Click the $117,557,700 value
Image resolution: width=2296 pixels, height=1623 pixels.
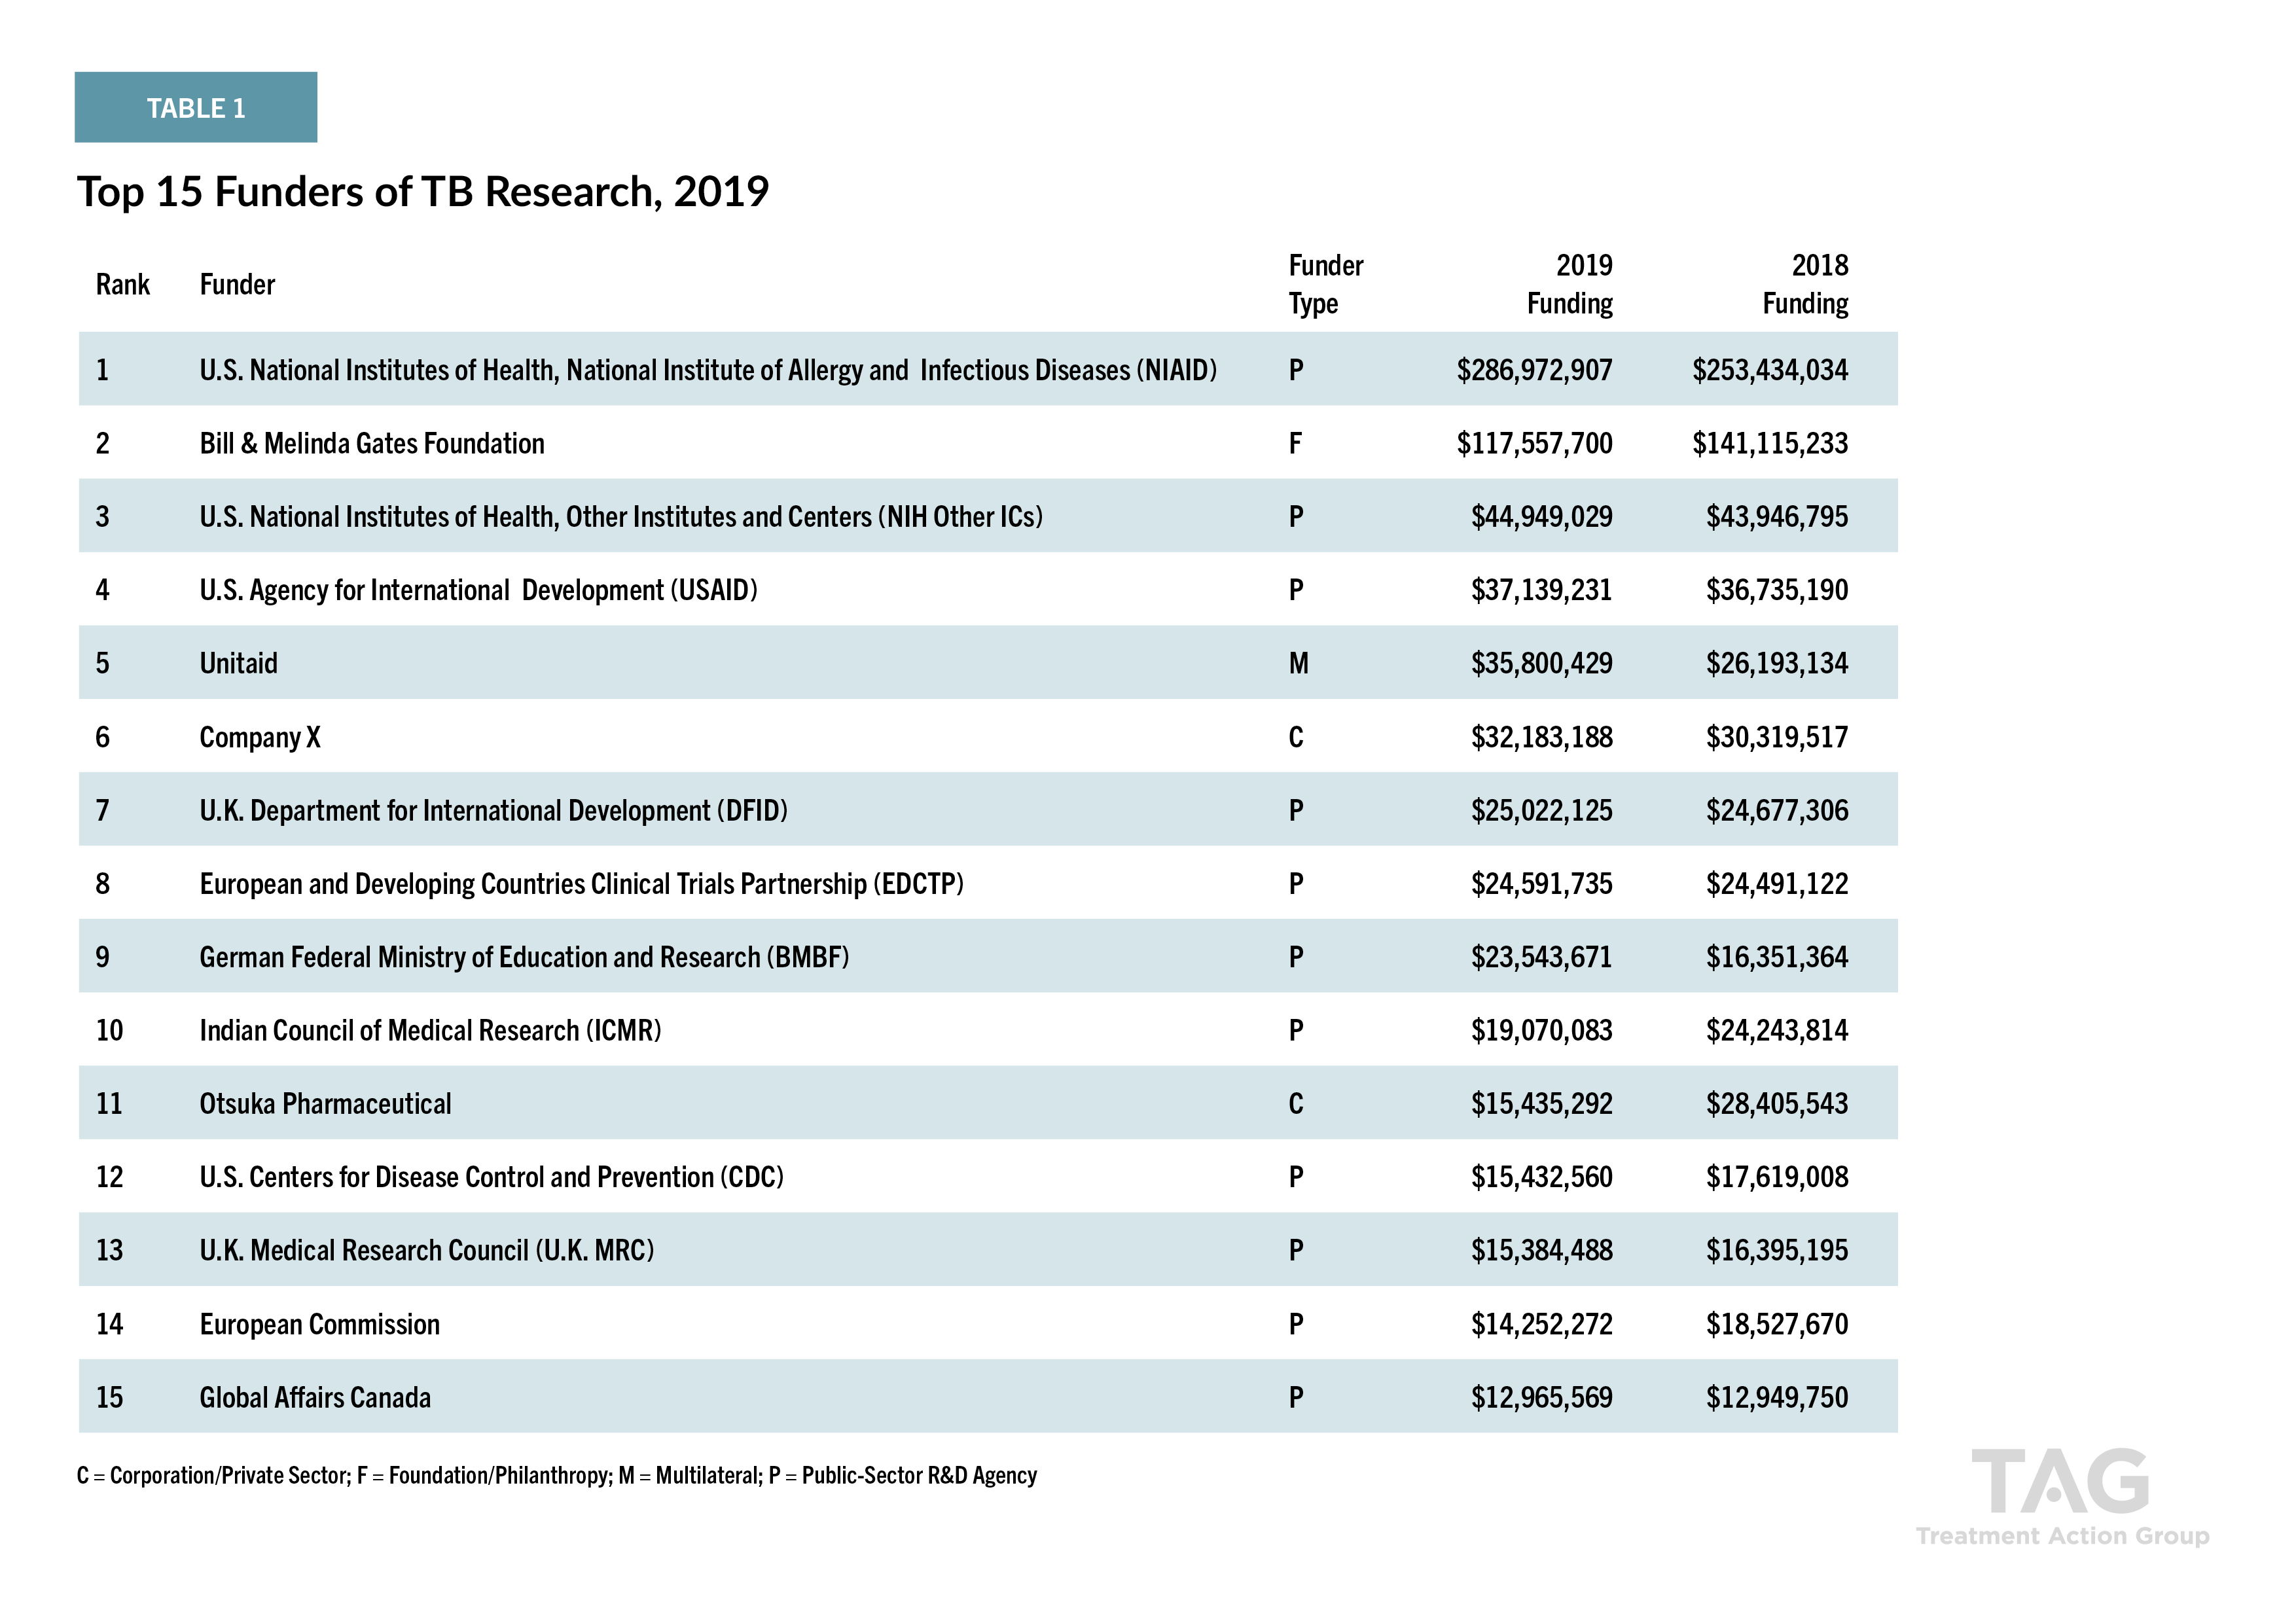(1534, 444)
